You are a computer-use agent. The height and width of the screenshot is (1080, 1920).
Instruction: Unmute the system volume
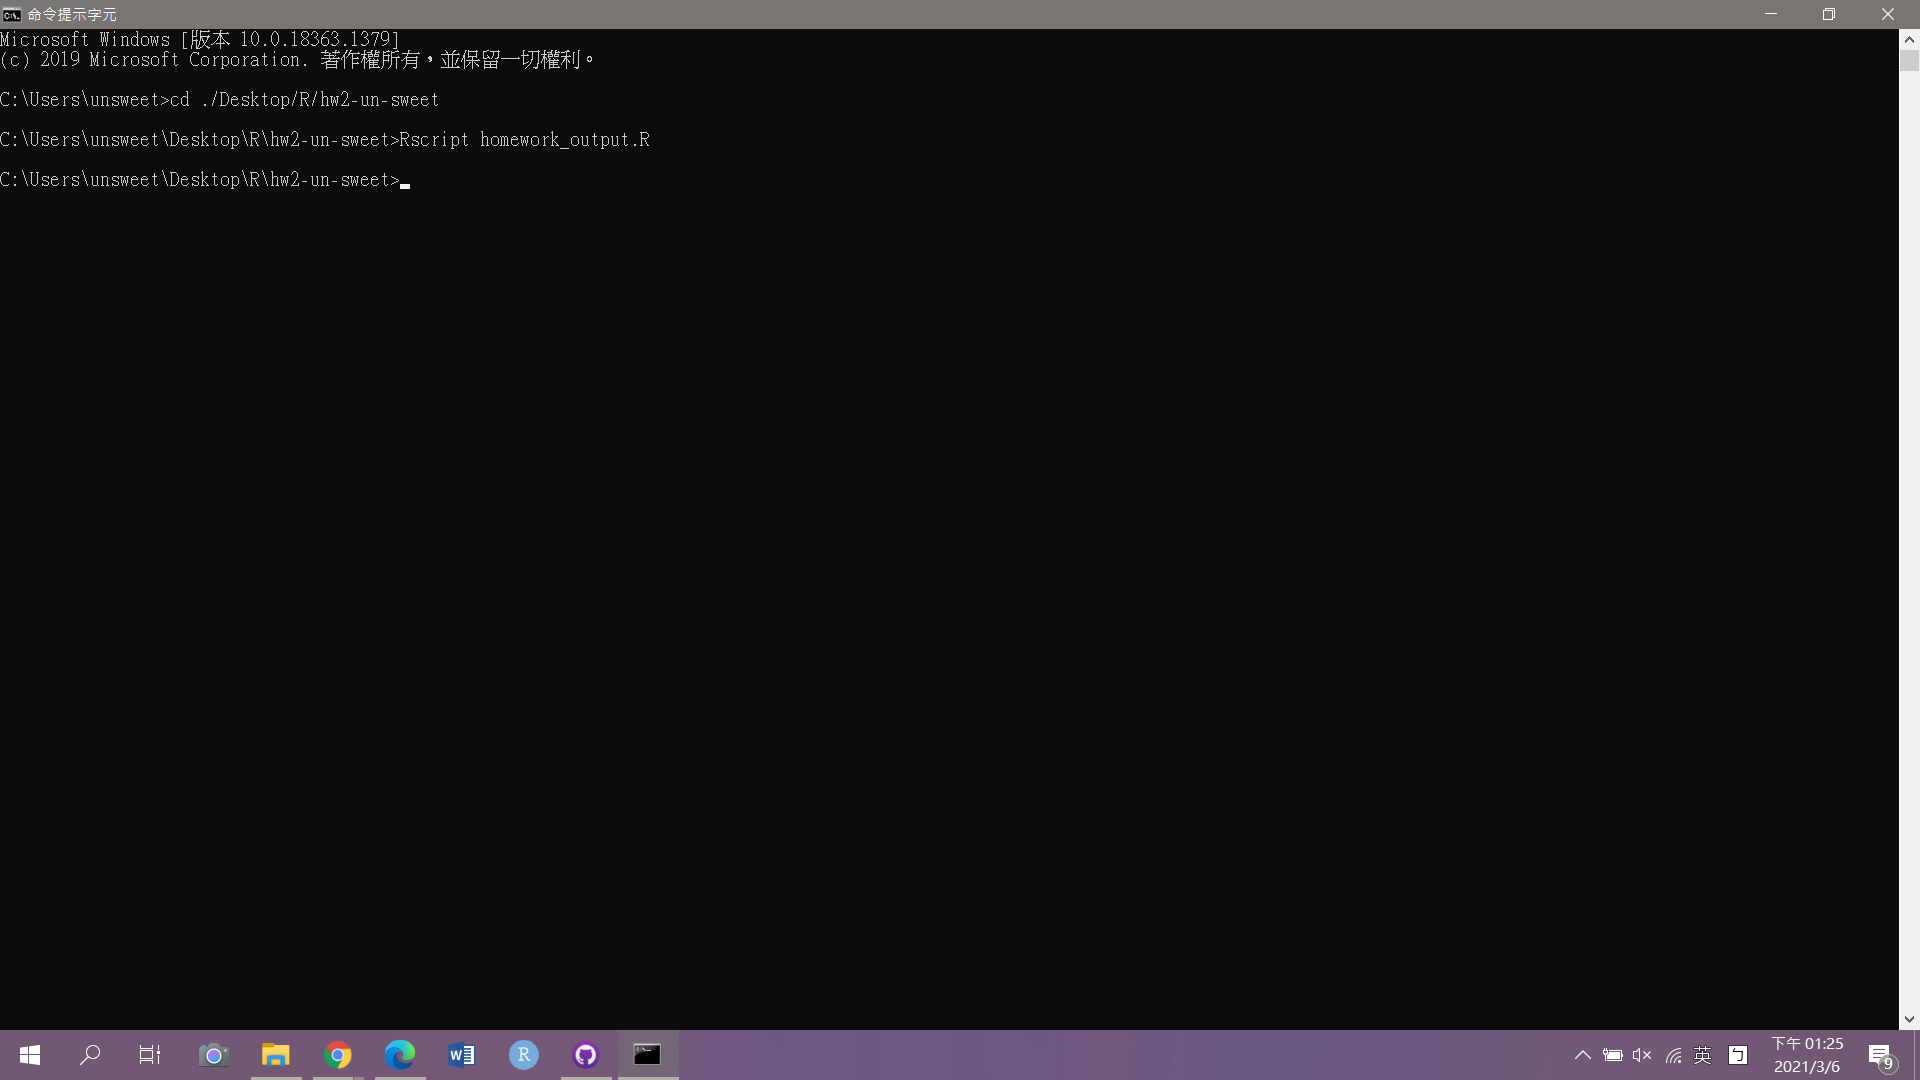tap(1643, 1055)
